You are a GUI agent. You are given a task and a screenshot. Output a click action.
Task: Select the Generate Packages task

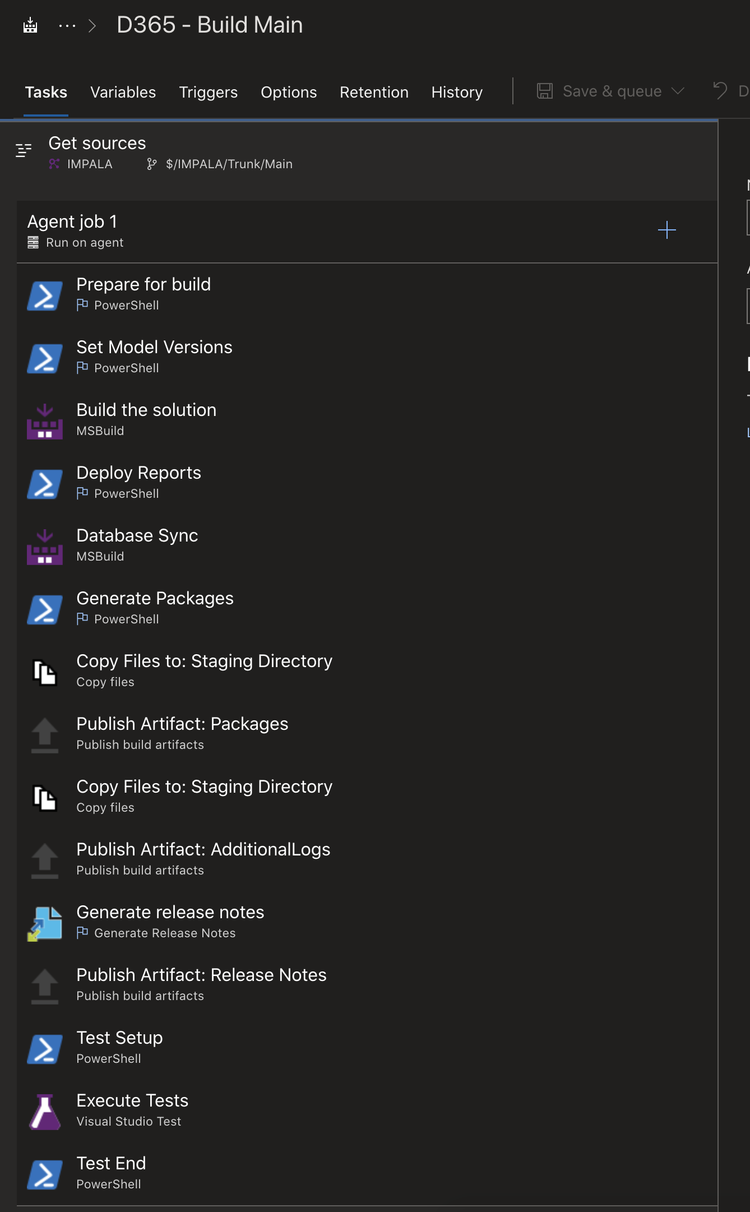tap(367, 609)
